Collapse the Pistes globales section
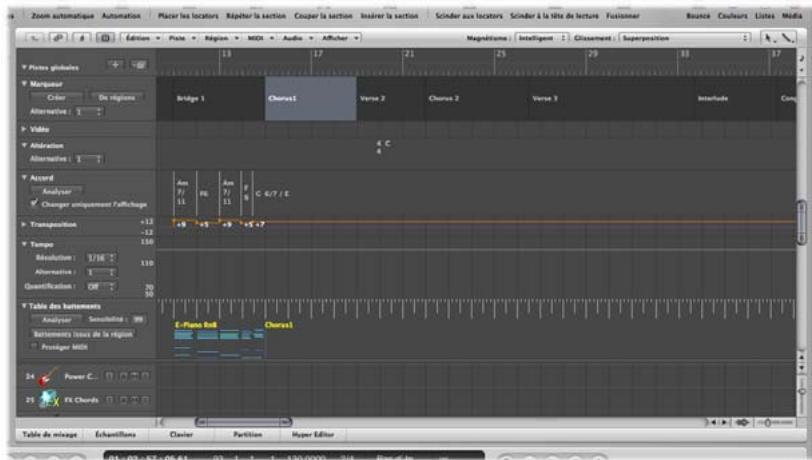 (x=24, y=67)
